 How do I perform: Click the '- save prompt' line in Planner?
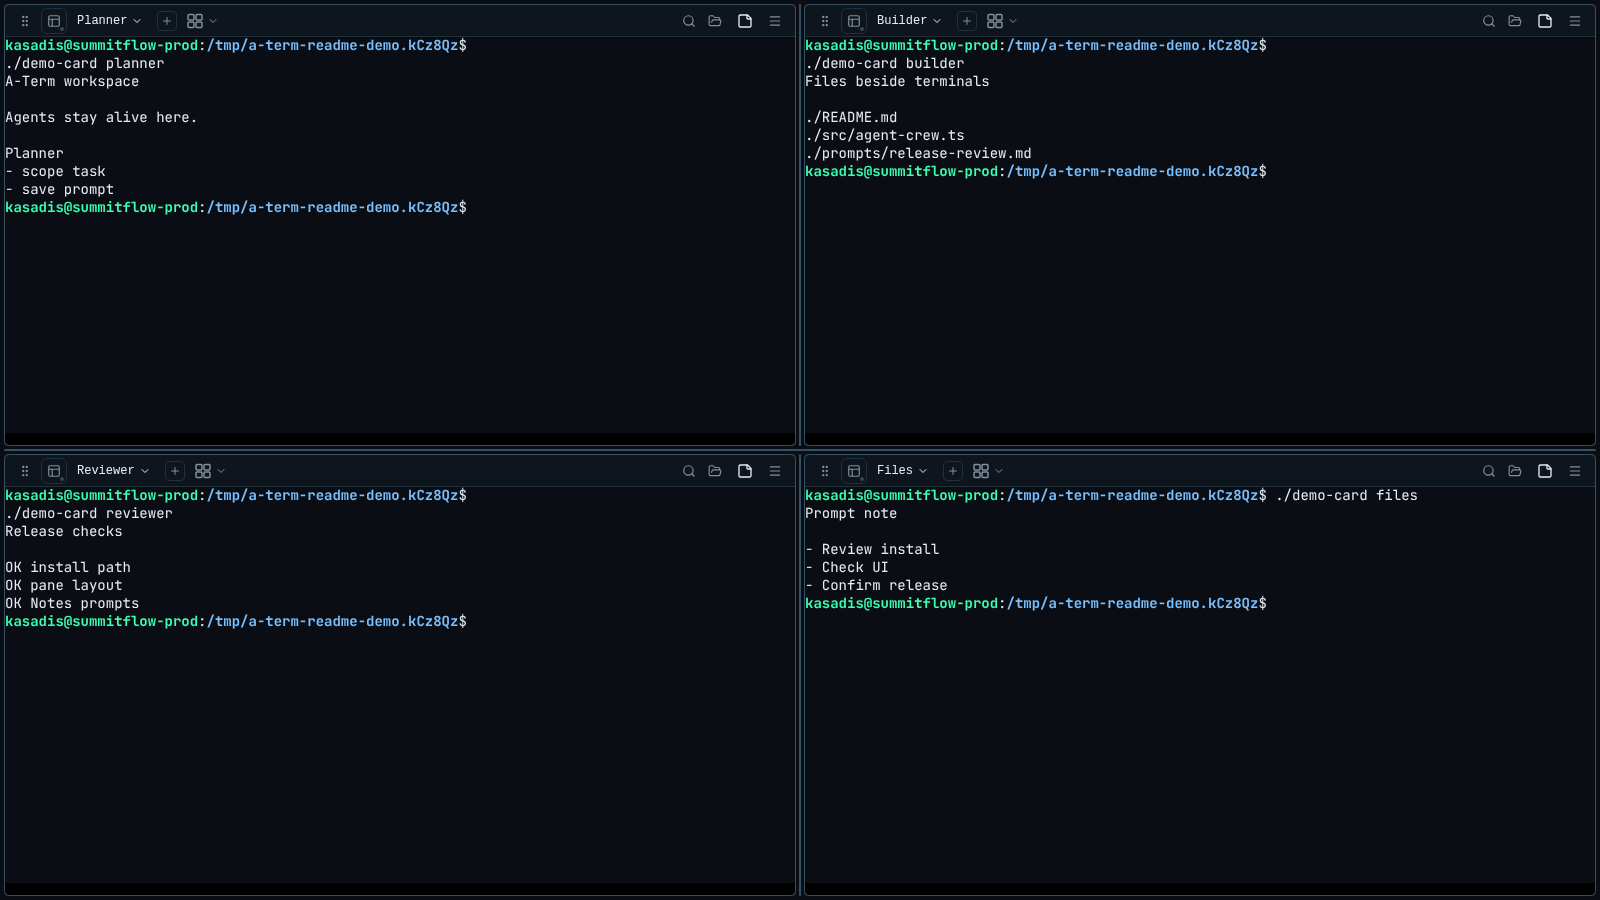click(59, 190)
